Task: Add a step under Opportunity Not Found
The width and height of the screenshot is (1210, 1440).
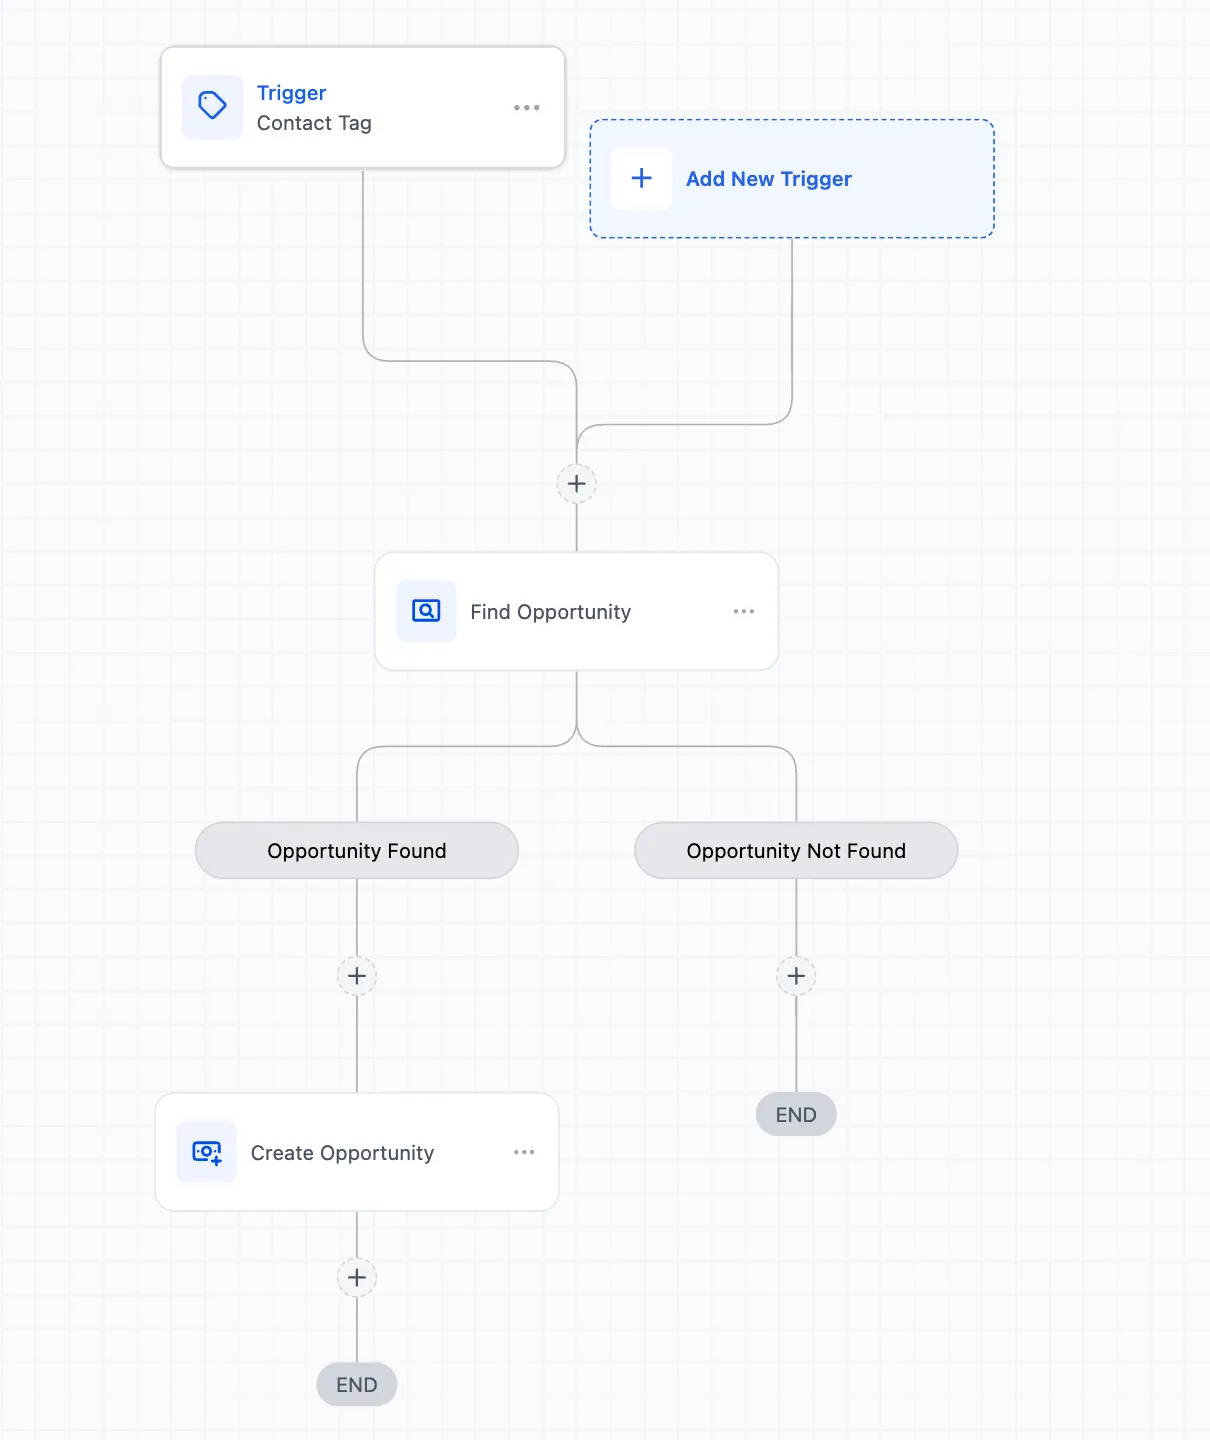Action: (796, 976)
